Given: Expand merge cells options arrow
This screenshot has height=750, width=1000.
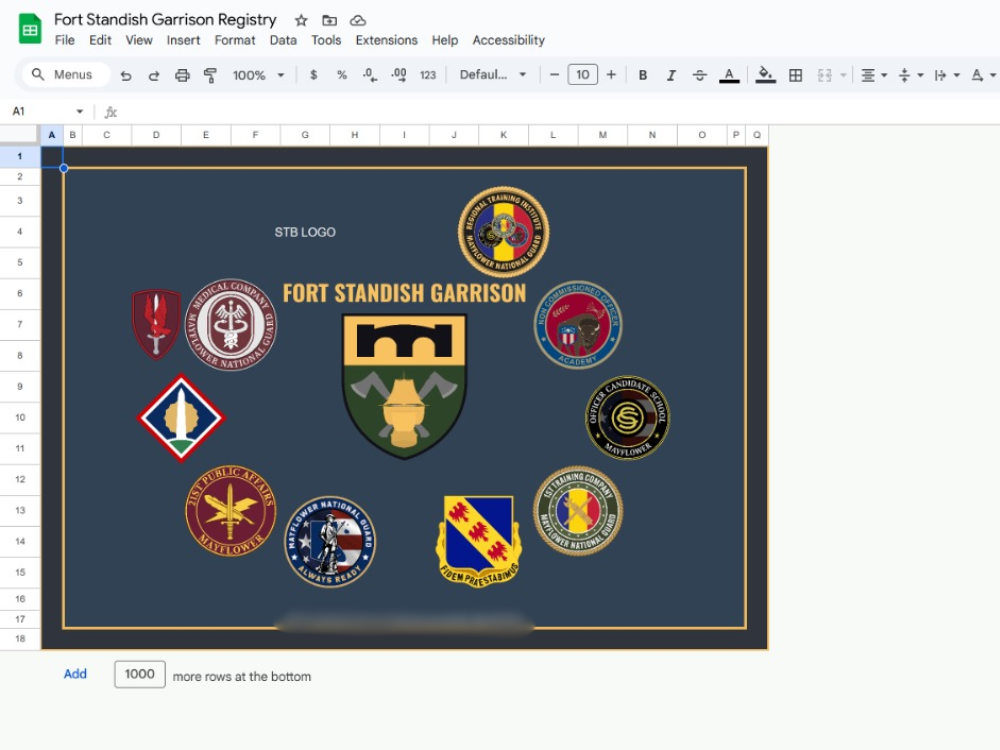Looking at the screenshot, I should (843, 75).
